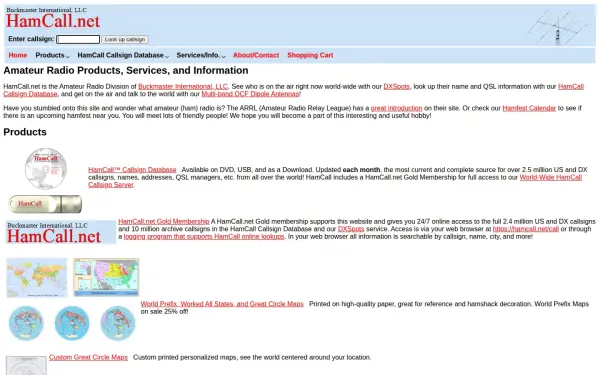Open the Shopping Cart
This screenshot has height=375, width=600.
pos(310,55)
